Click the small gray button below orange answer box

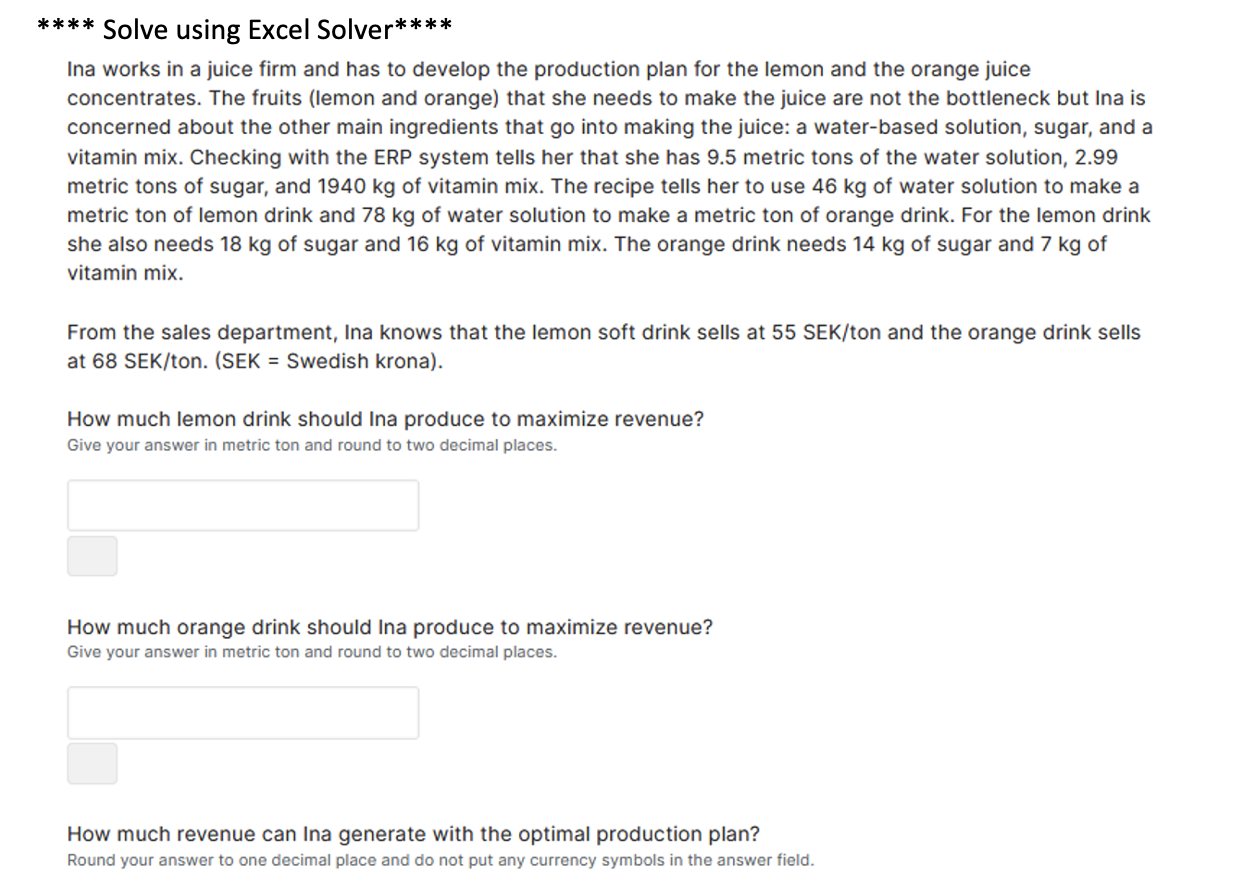[x=91, y=764]
